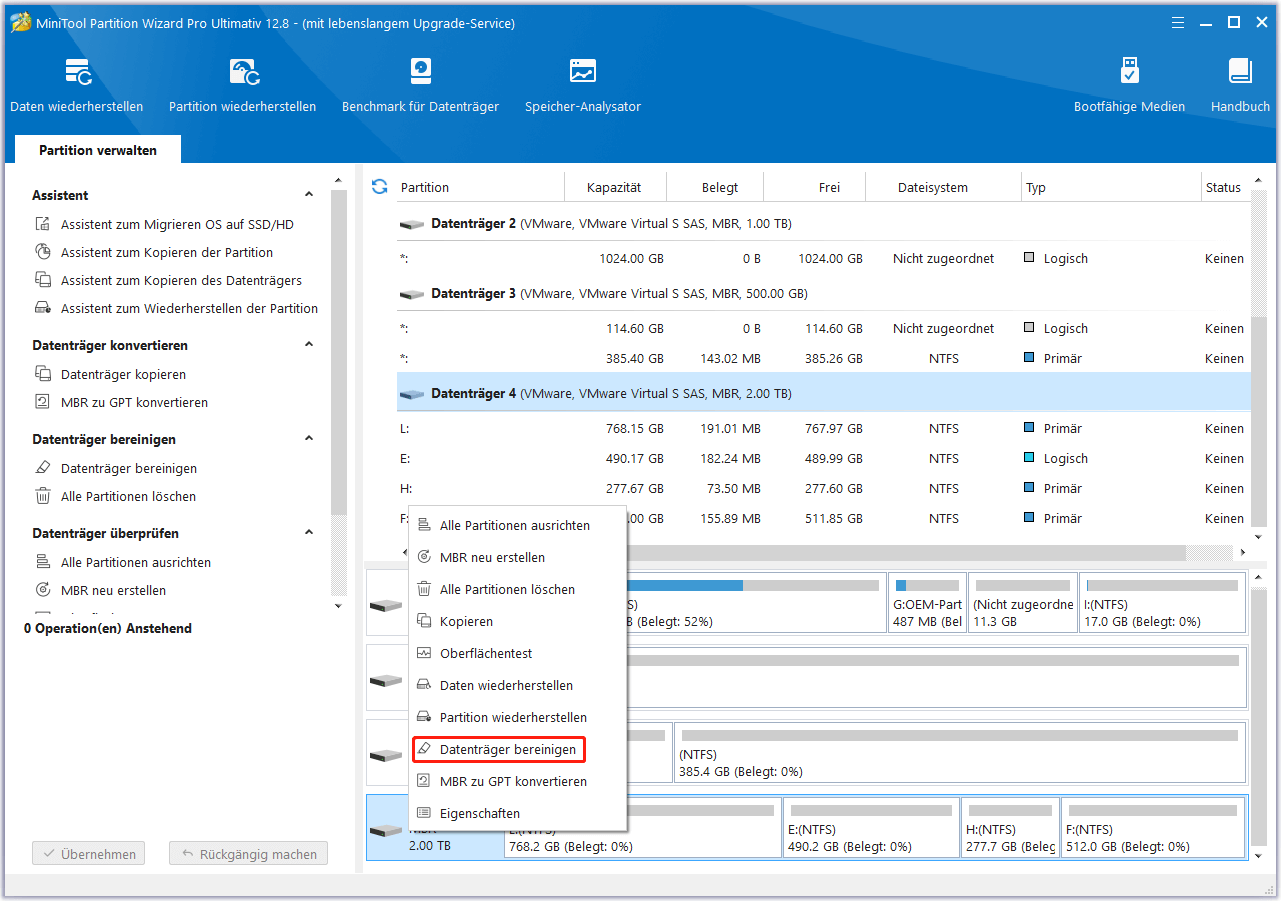Click the menu application button icon

pyautogui.click(x=1179, y=22)
